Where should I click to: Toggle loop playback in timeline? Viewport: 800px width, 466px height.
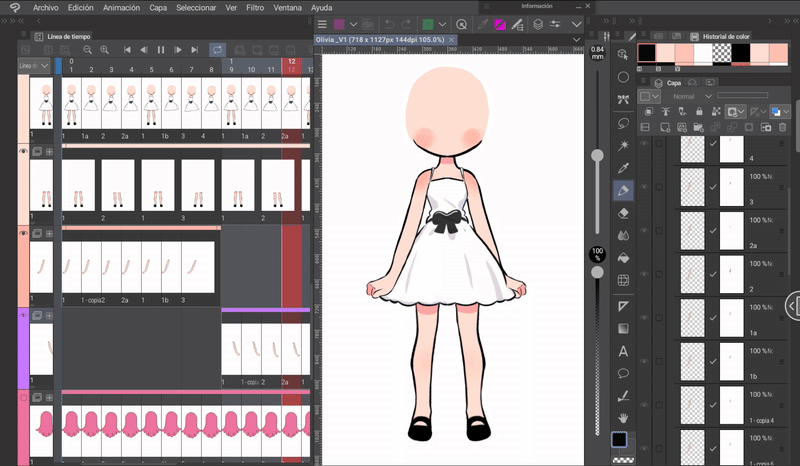pos(216,48)
